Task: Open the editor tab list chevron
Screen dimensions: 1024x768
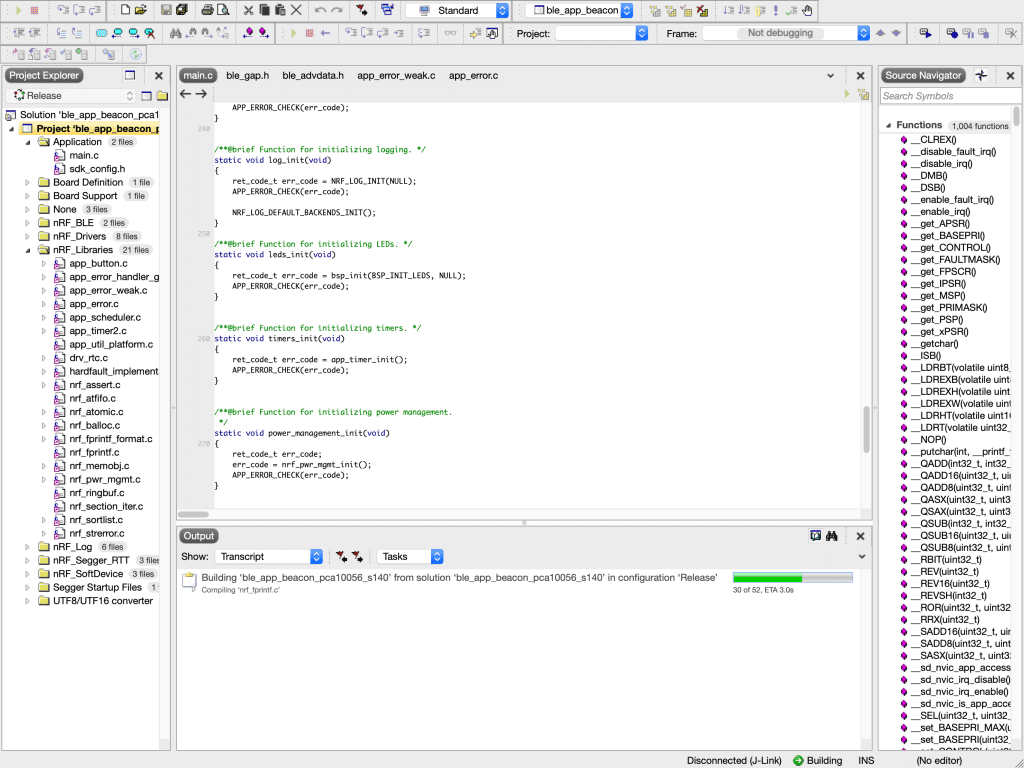Action: pos(830,76)
